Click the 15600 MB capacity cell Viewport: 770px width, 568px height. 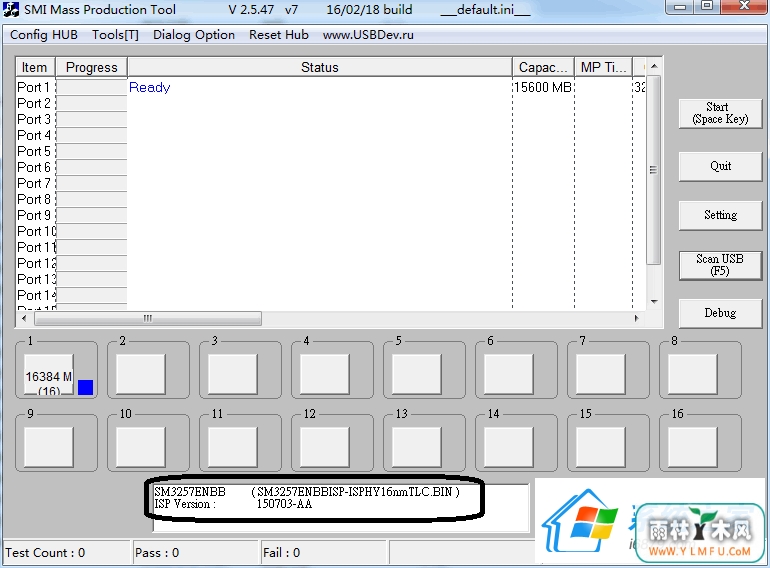point(543,87)
